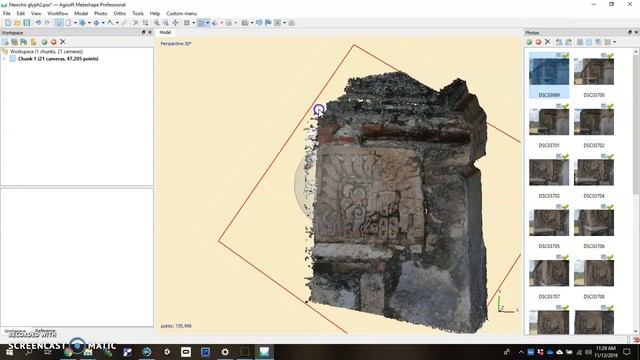Open a project with the folder icon
640x360 pixels.
pyautogui.click(x=18, y=23)
